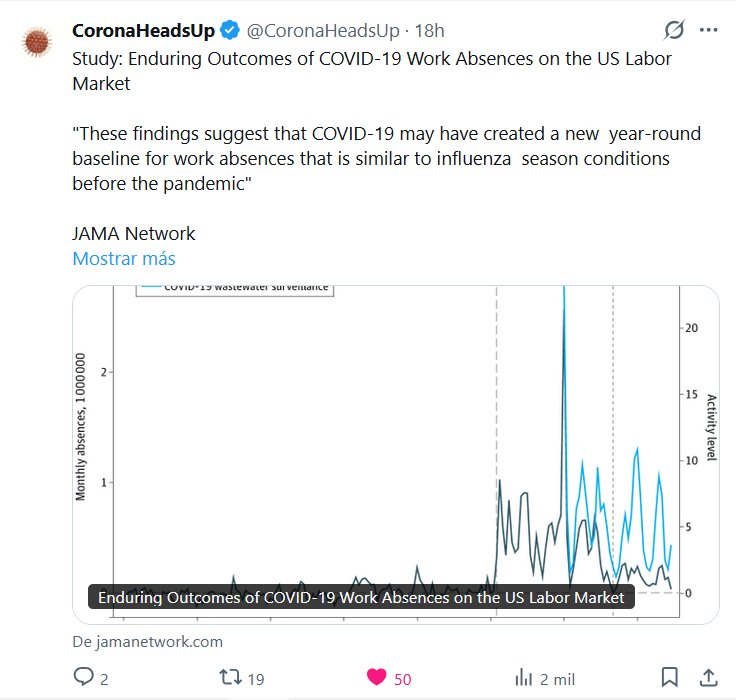
Task: Click the reply speech bubble icon
Action: [x=84, y=678]
